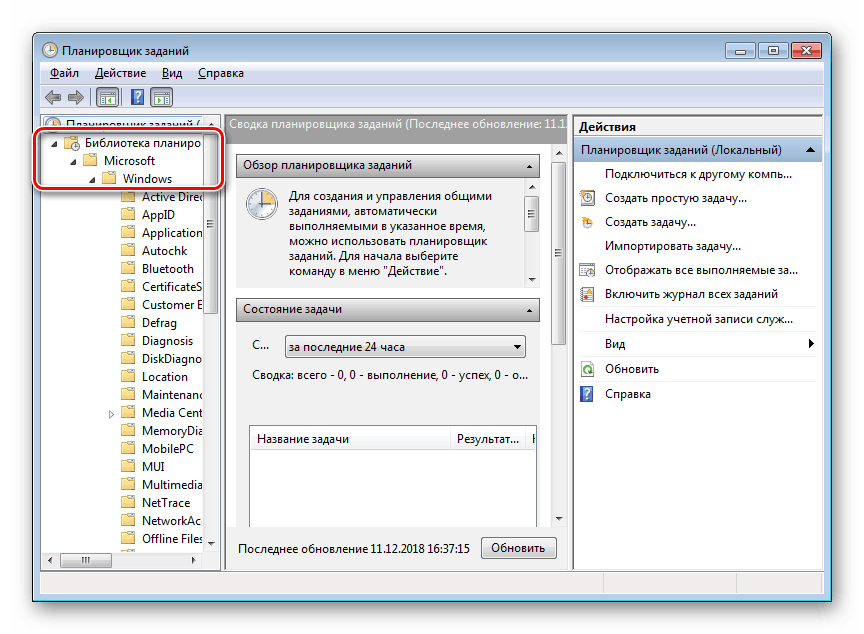Open the Help toolbar icon

(x=137, y=97)
